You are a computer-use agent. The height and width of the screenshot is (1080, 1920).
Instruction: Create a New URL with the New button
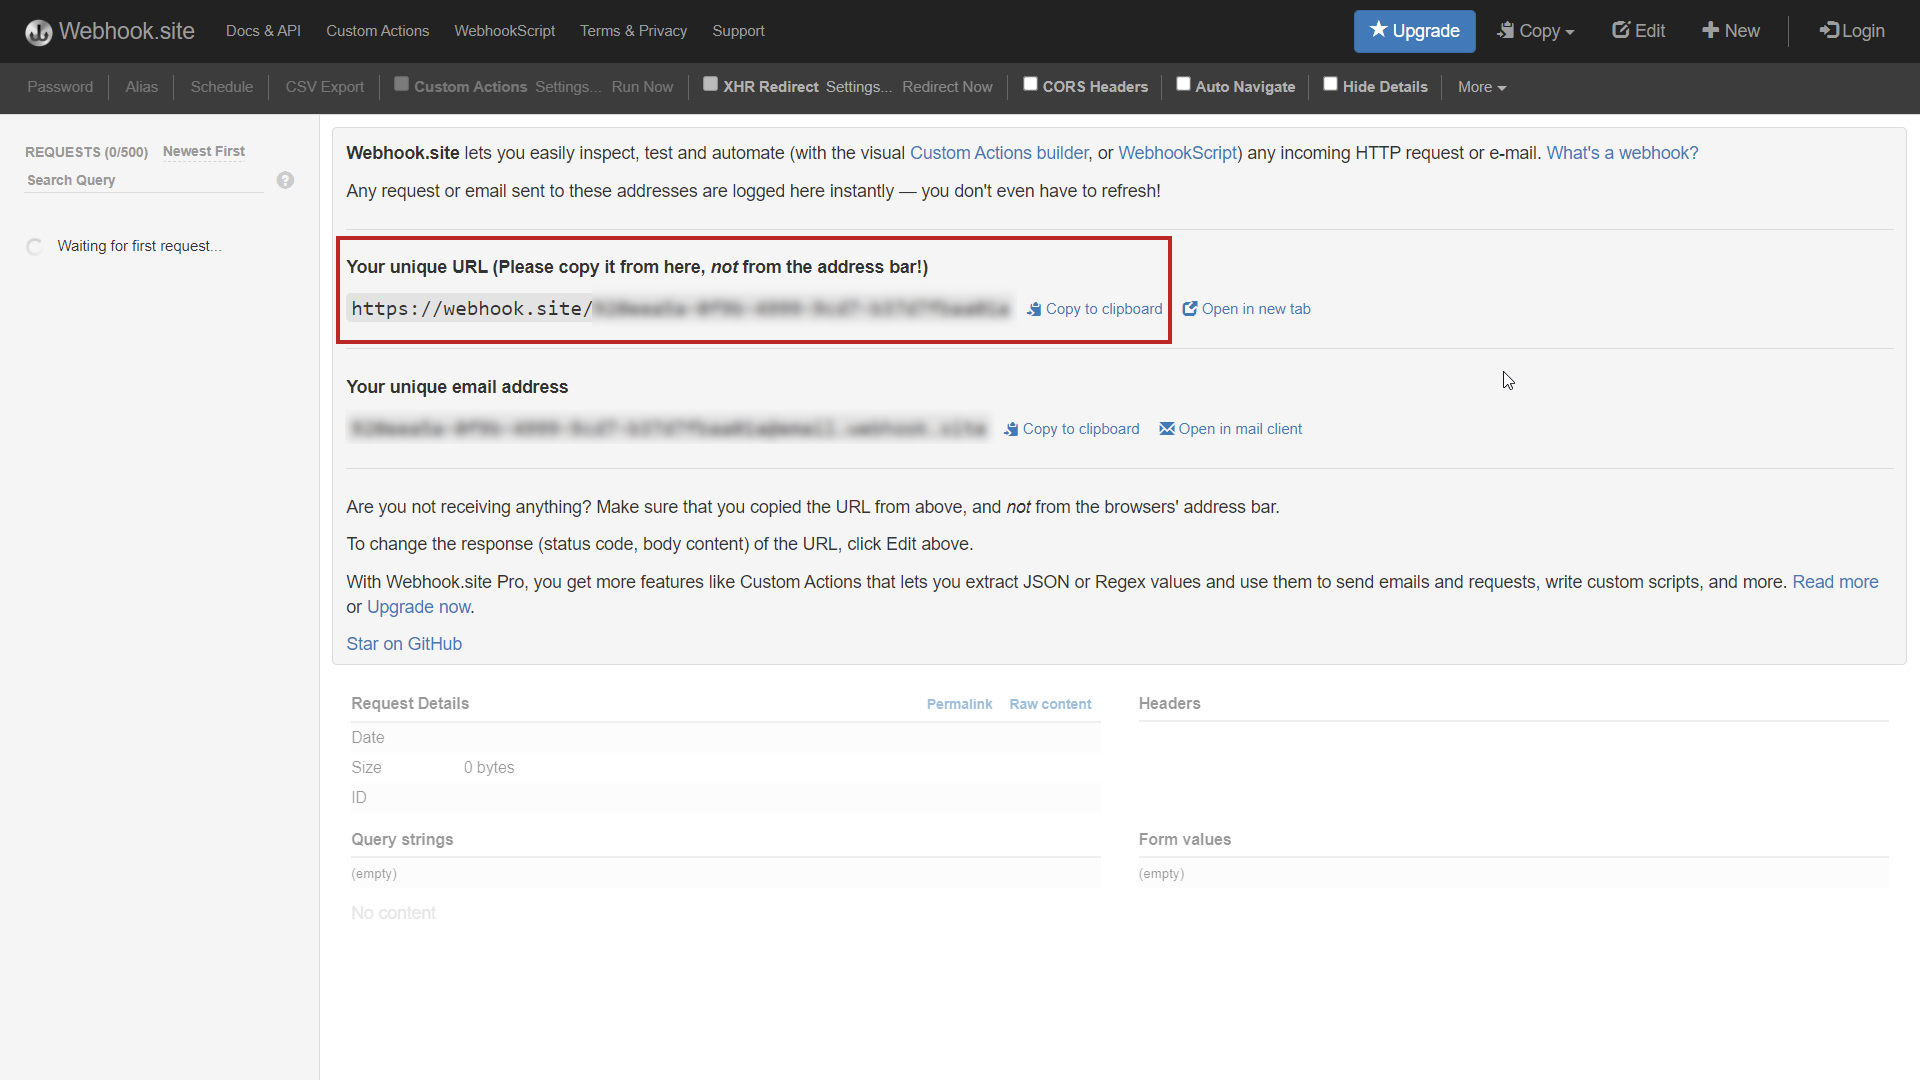point(1730,31)
